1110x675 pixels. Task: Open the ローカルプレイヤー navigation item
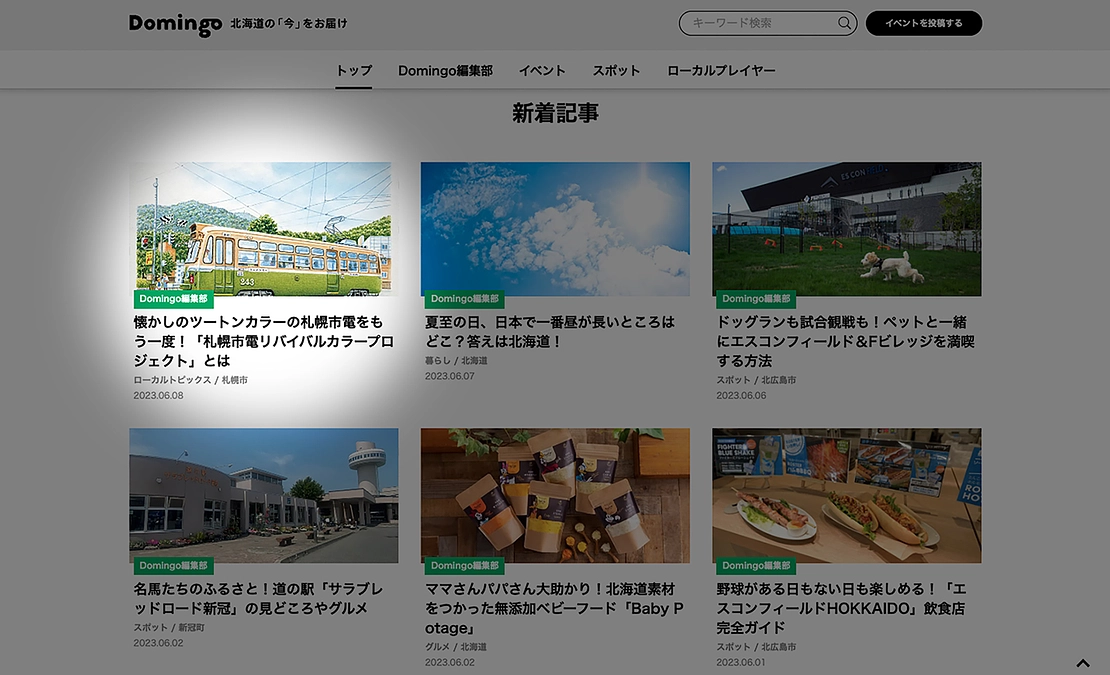pos(723,70)
